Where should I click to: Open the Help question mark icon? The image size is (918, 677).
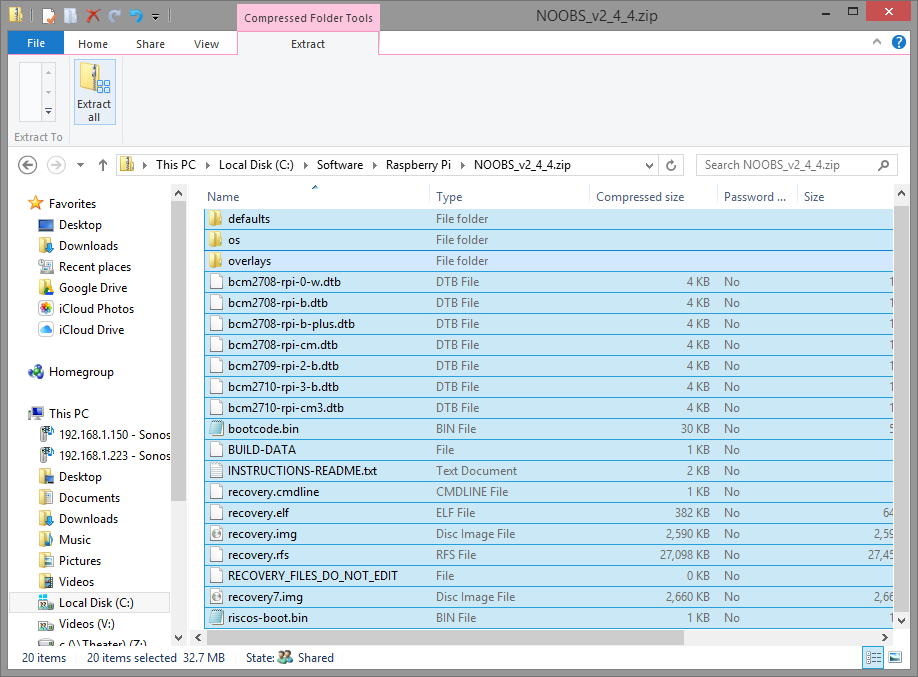pos(899,42)
